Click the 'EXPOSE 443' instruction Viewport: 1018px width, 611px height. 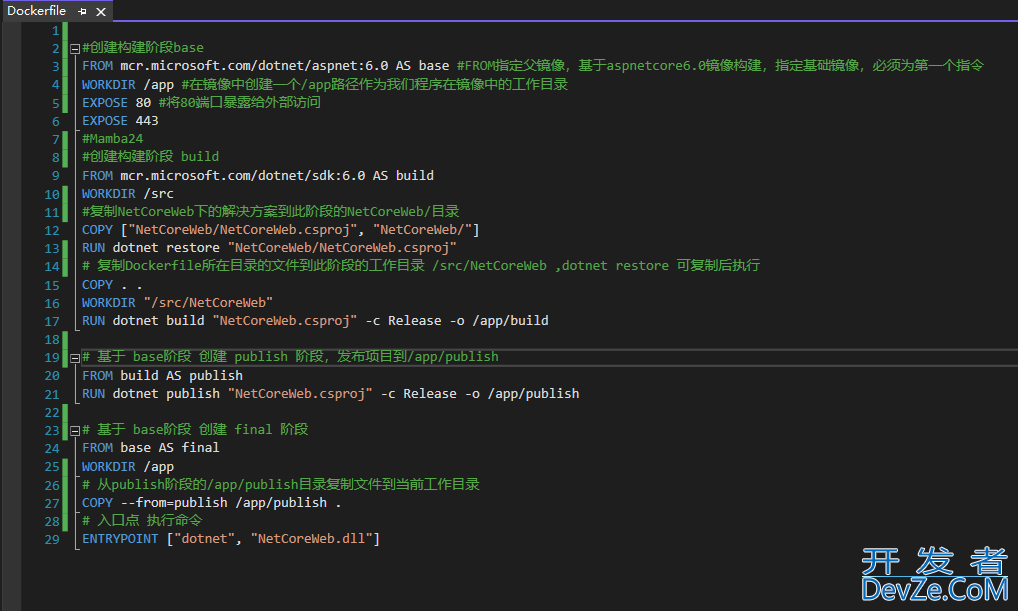pos(120,121)
